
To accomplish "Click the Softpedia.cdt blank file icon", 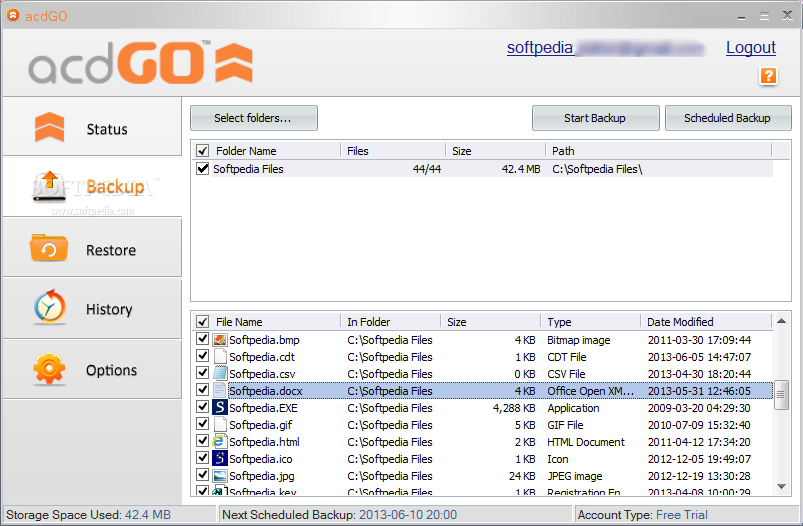I will (220, 356).
